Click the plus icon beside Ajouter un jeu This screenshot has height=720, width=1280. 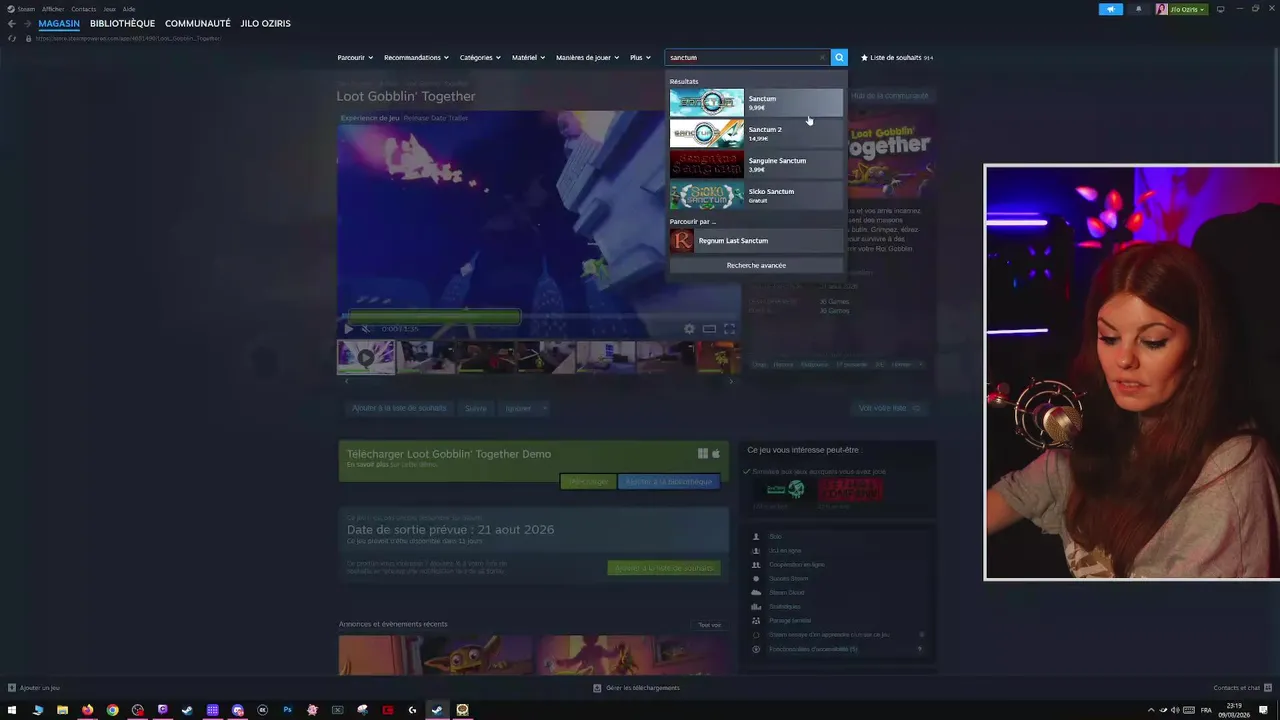click(x=12, y=688)
